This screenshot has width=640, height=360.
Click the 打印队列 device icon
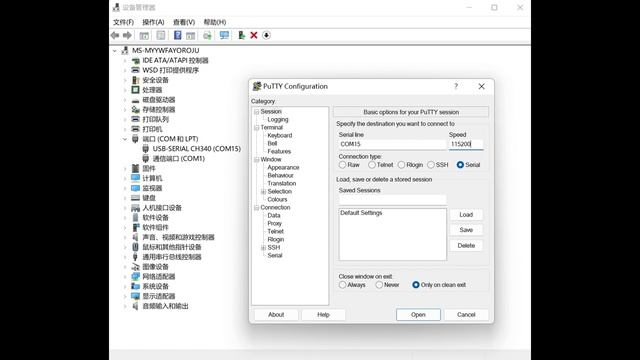[136, 119]
